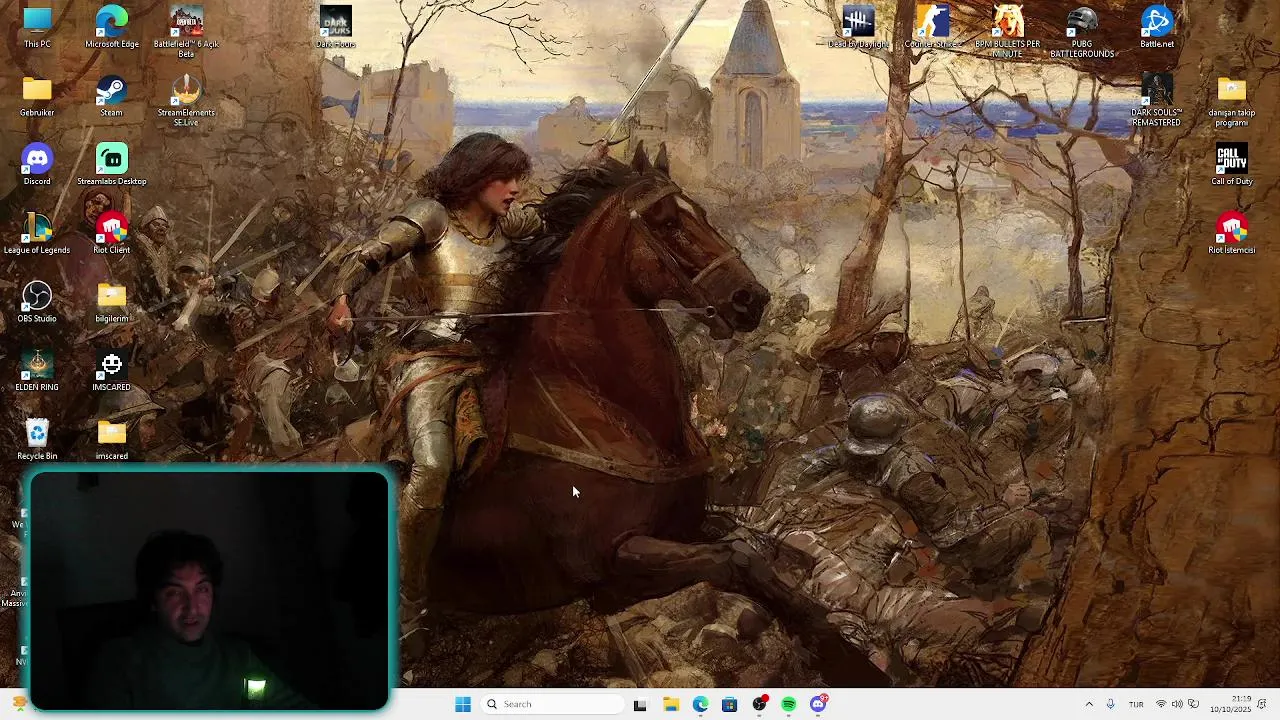1280x720 pixels.
Task: Select the Recycle Bin
Action: click(37, 439)
